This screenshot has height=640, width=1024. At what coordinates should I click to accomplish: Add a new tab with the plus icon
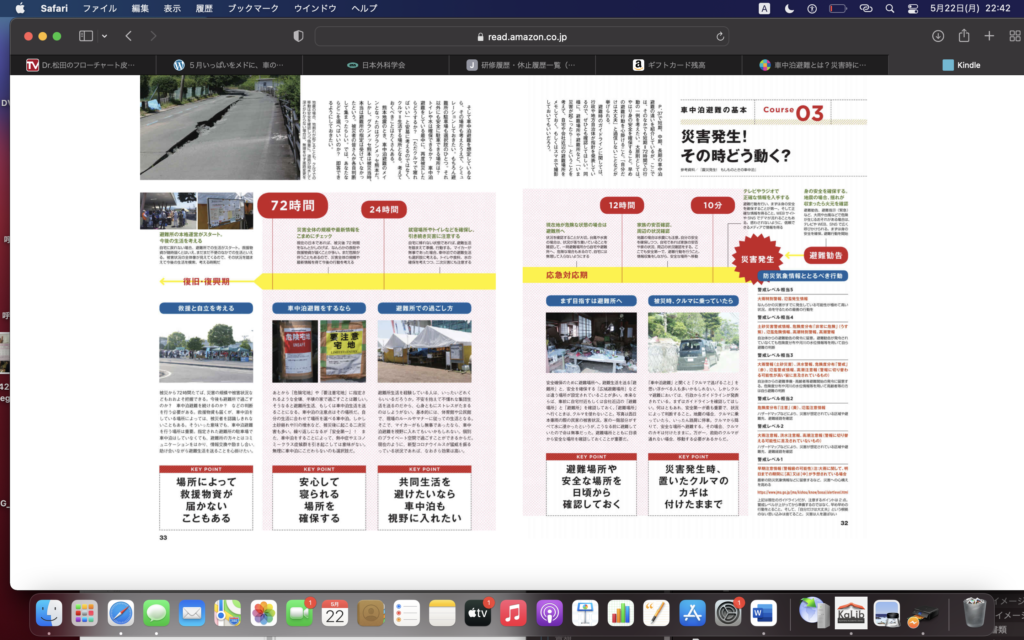989,36
